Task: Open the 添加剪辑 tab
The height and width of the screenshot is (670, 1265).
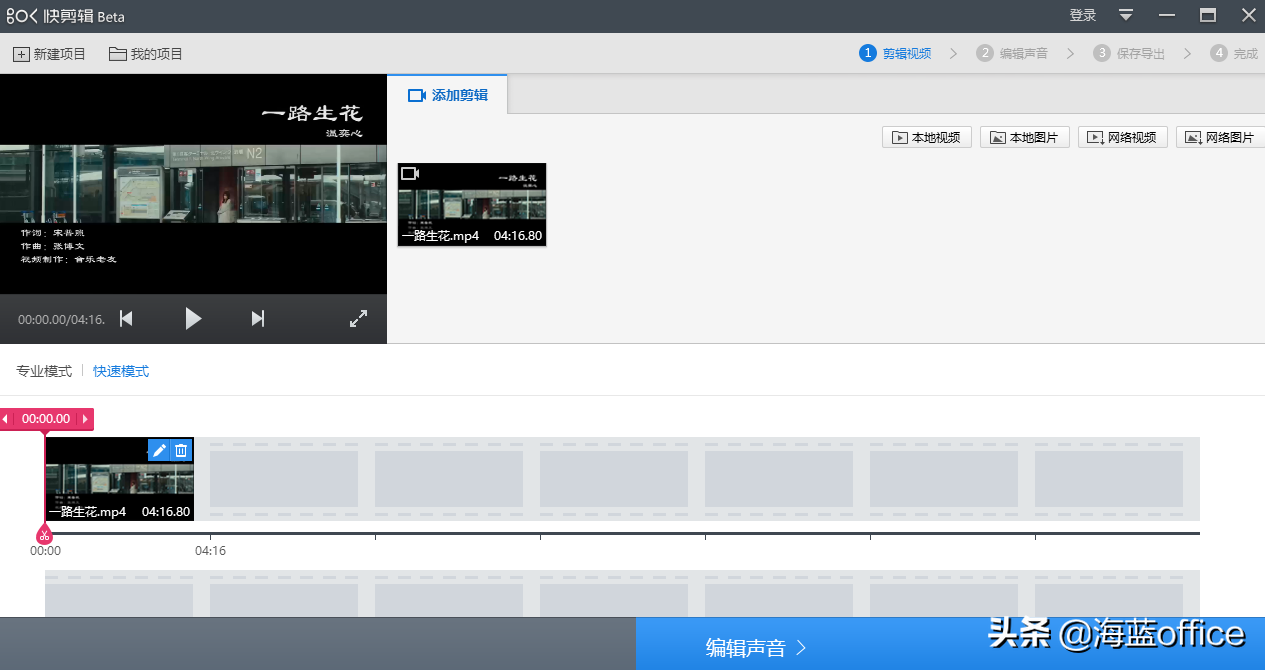Action: (x=448, y=95)
